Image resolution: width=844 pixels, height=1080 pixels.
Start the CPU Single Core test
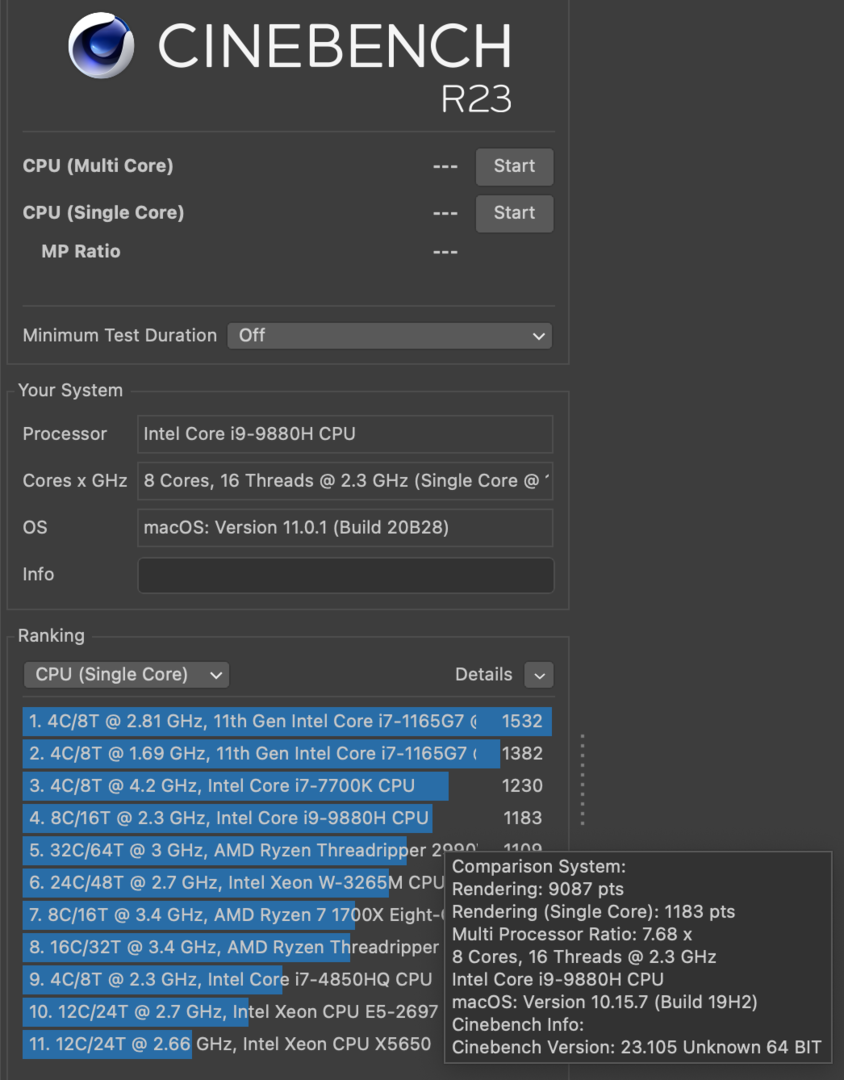click(514, 213)
